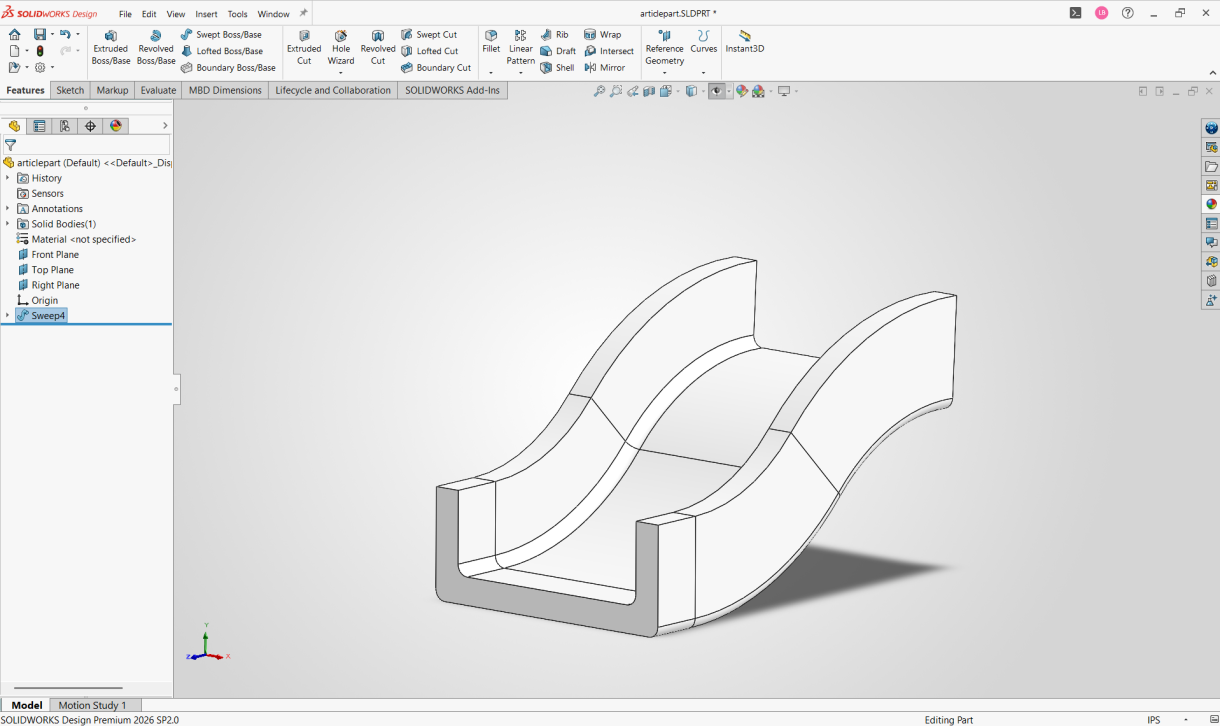
Task: Expand the History tree node
Action: [x=8, y=178]
